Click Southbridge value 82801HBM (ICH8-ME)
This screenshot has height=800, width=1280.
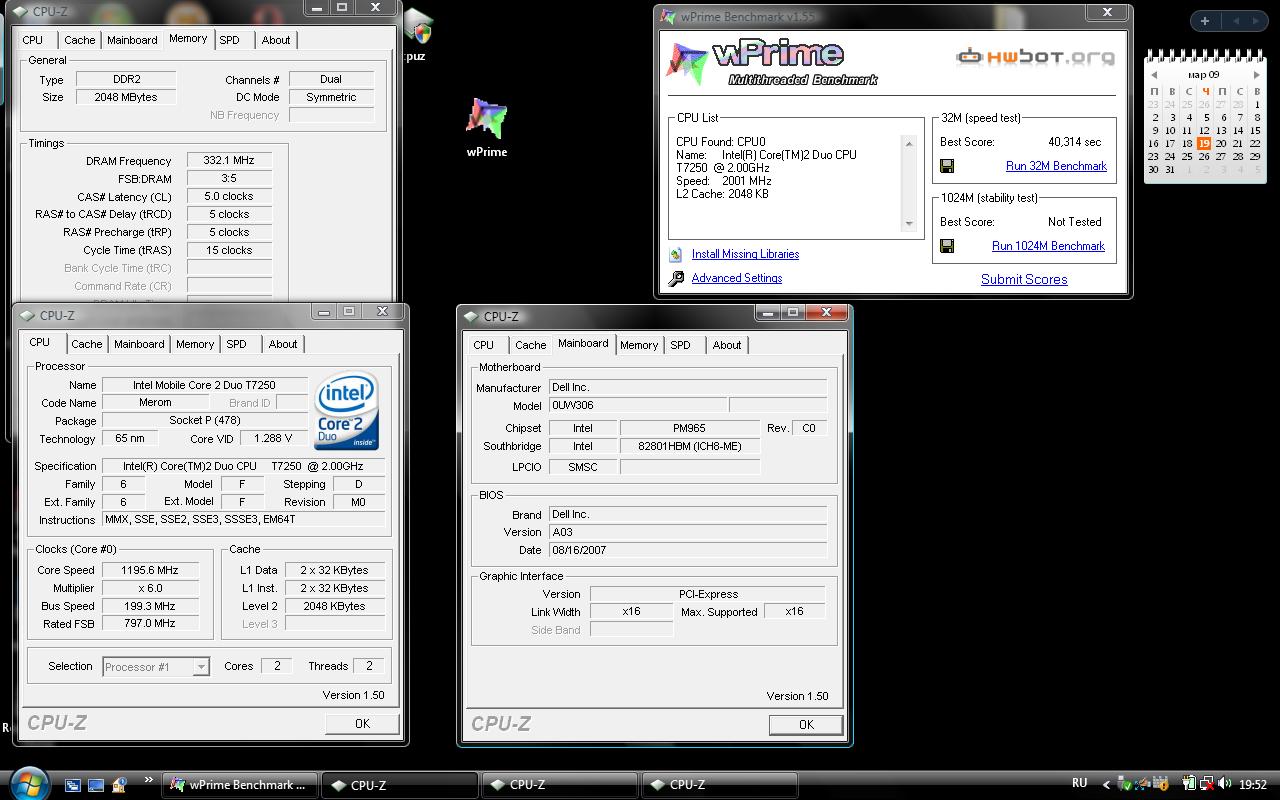click(x=689, y=446)
